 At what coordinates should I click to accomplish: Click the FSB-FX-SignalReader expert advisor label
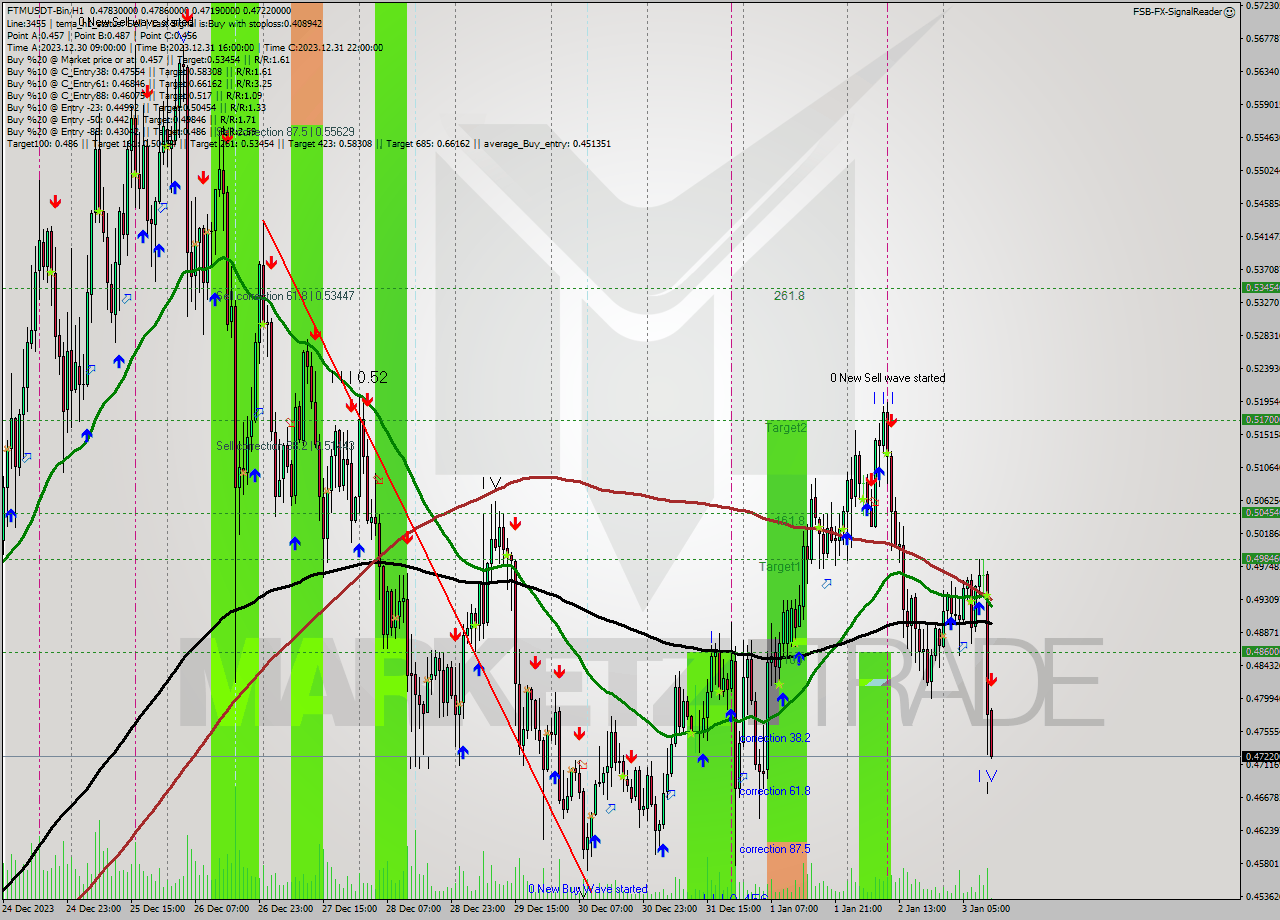pos(1177,12)
